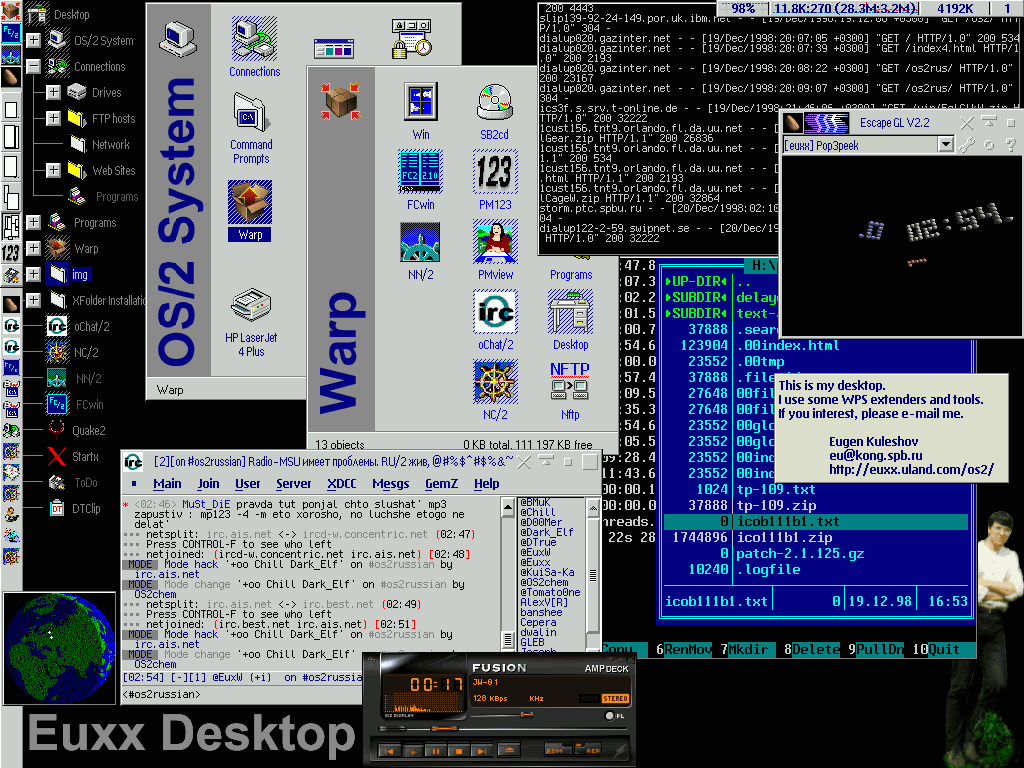Skip to previous track in AMP Deck
The image size is (1024, 768).
click(389, 751)
